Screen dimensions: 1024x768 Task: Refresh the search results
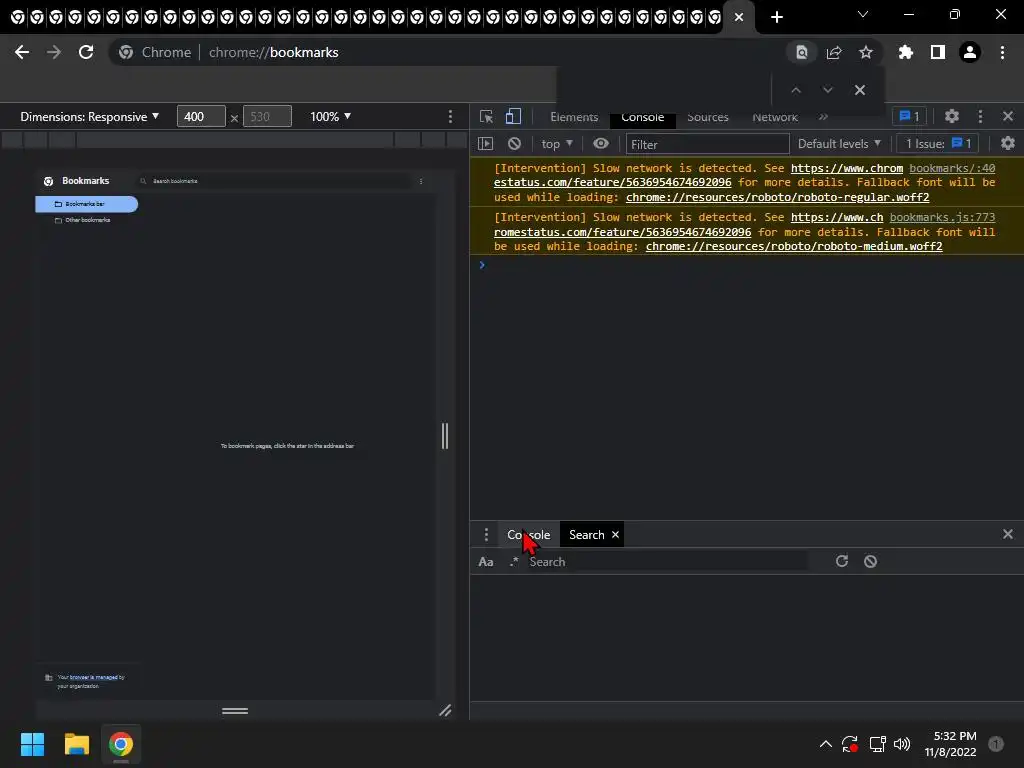pos(842,561)
